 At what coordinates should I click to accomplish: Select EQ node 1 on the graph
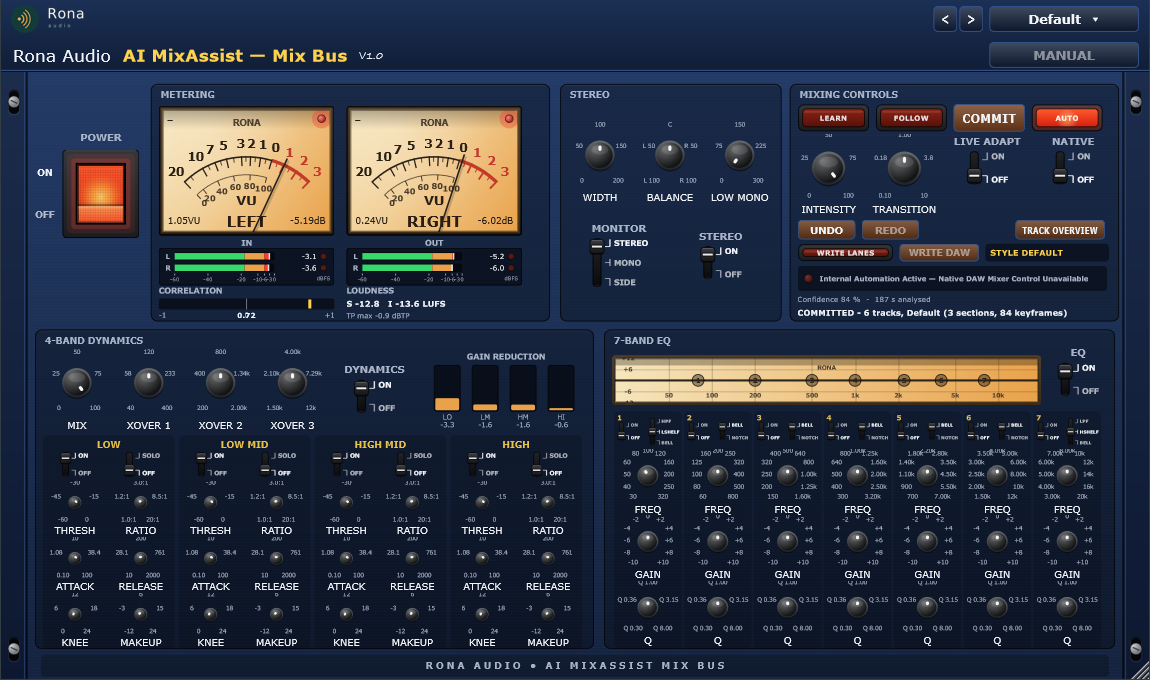[x=697, y=380]
